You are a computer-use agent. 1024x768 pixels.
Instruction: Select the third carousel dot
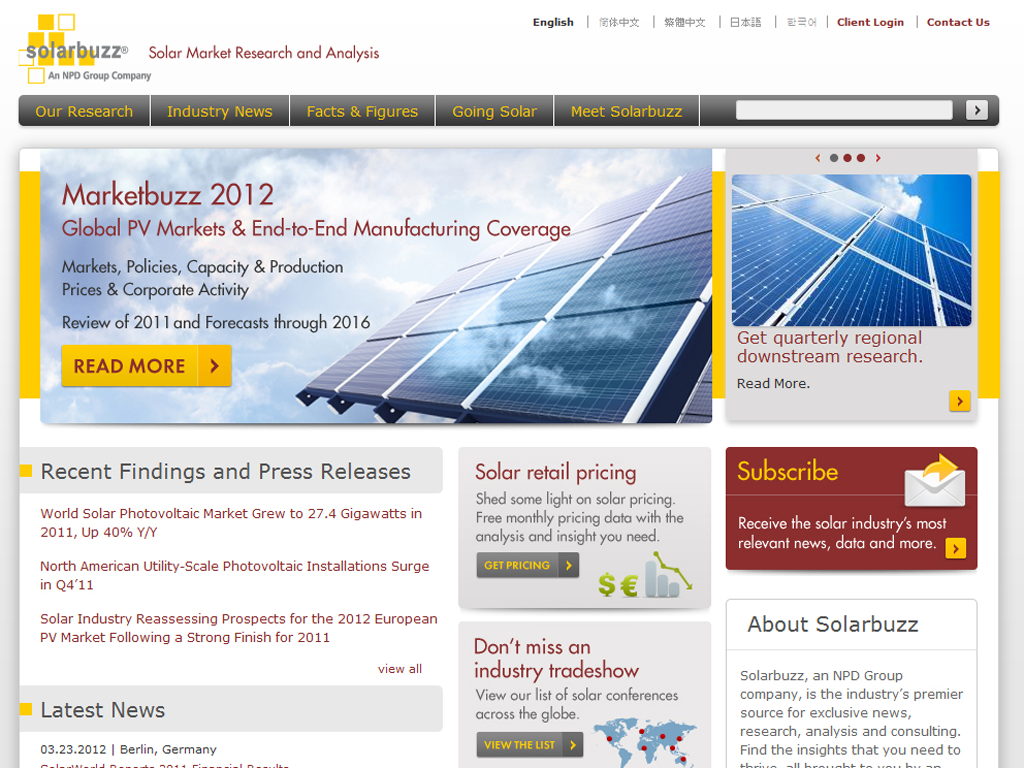861,157
